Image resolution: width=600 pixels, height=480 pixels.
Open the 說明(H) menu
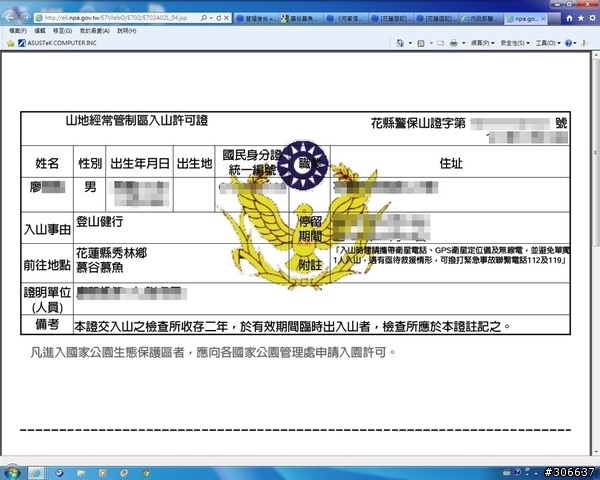tap(127, 31)
